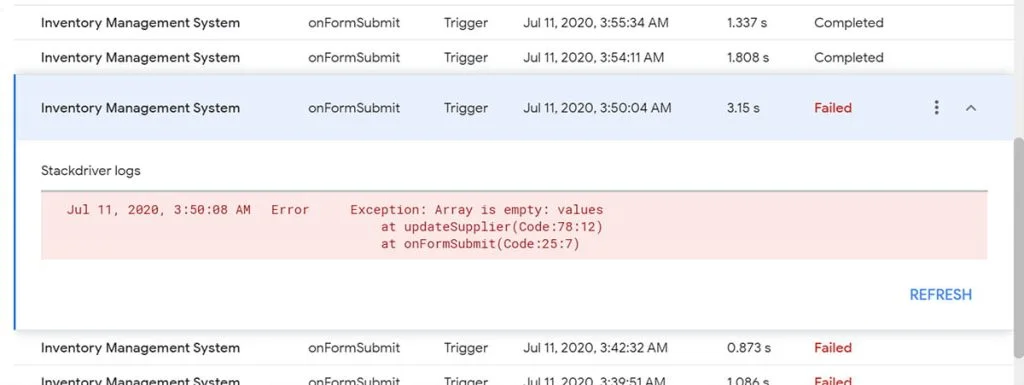Click the REFRESH logs button
This screenshot has height=385, width=1024.
[x=940, y=294]
